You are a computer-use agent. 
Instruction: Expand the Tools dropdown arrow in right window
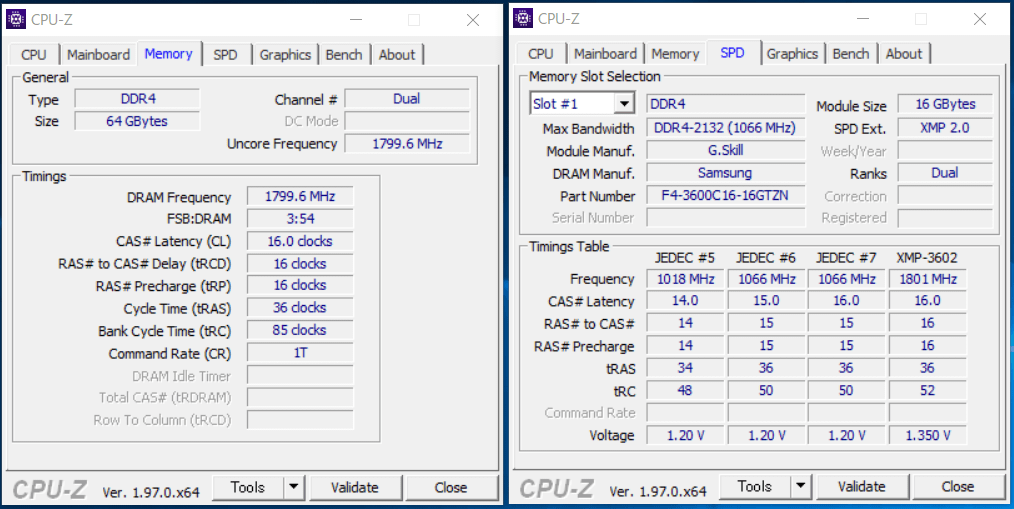pyautogui.click(x=801, y=486)
